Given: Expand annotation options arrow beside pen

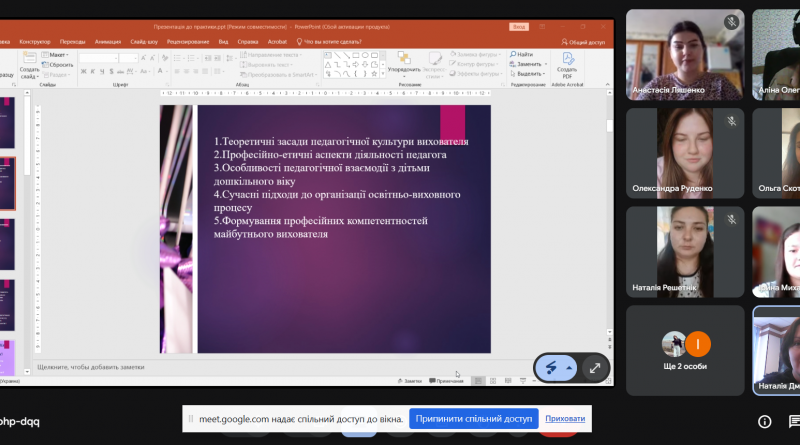Looking at the screenshot, I should [x=569, y=368].
